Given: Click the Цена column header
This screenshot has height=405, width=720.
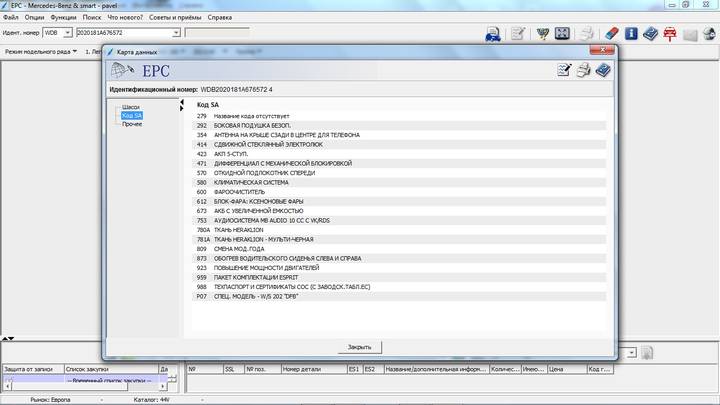Looking at the screenshot, I should (567, 369).
